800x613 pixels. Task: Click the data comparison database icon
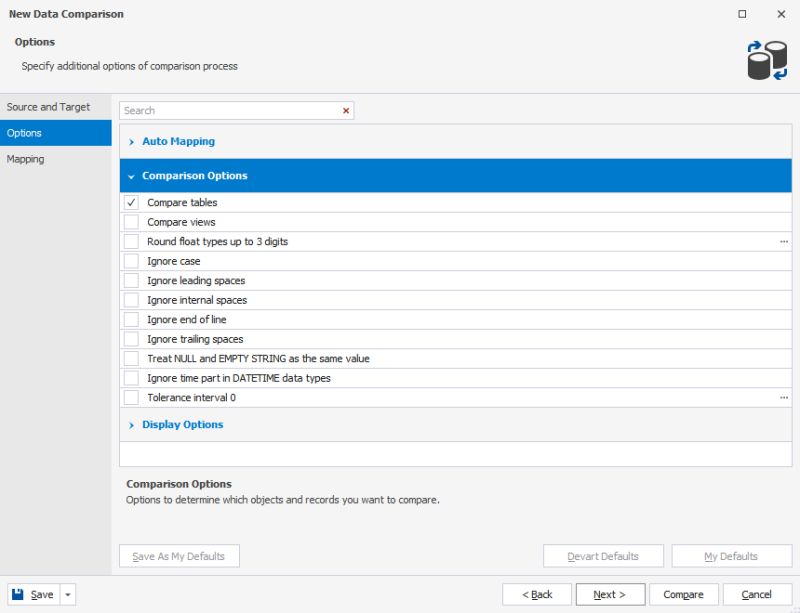(764, 55)
